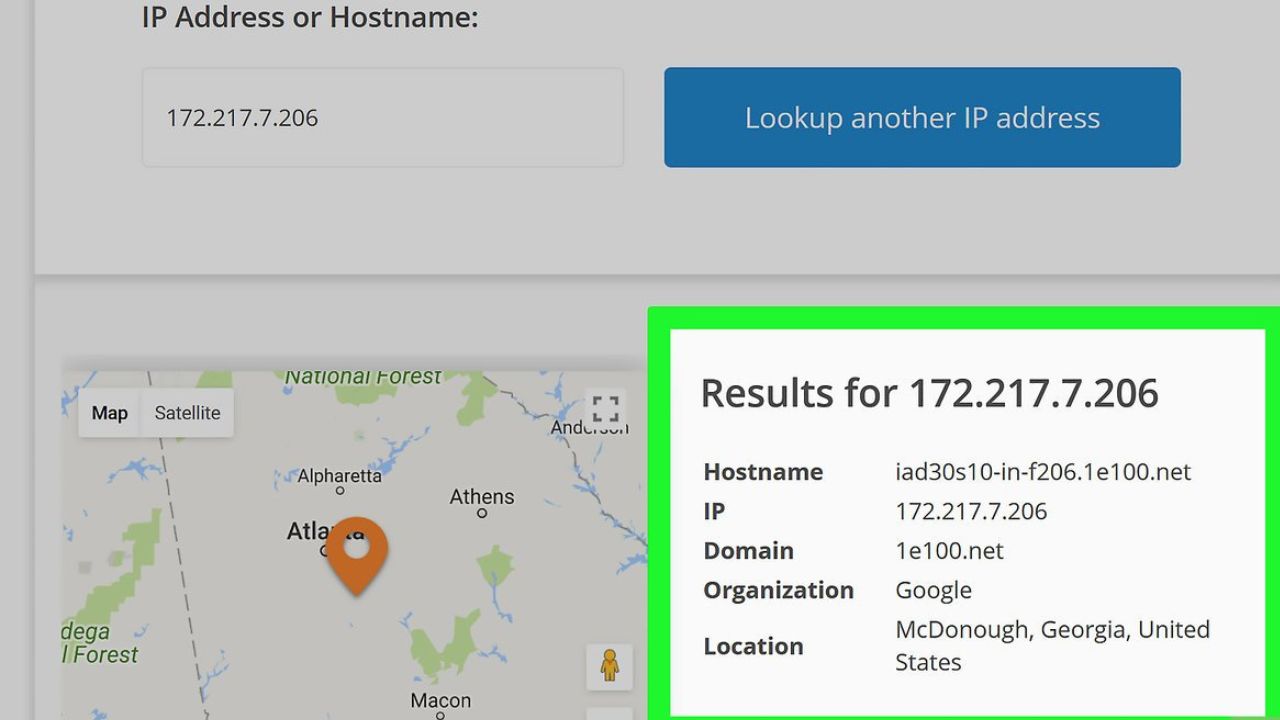Click the Street View pegman icon
The image size is (1280, 720).
pos(609,666)
